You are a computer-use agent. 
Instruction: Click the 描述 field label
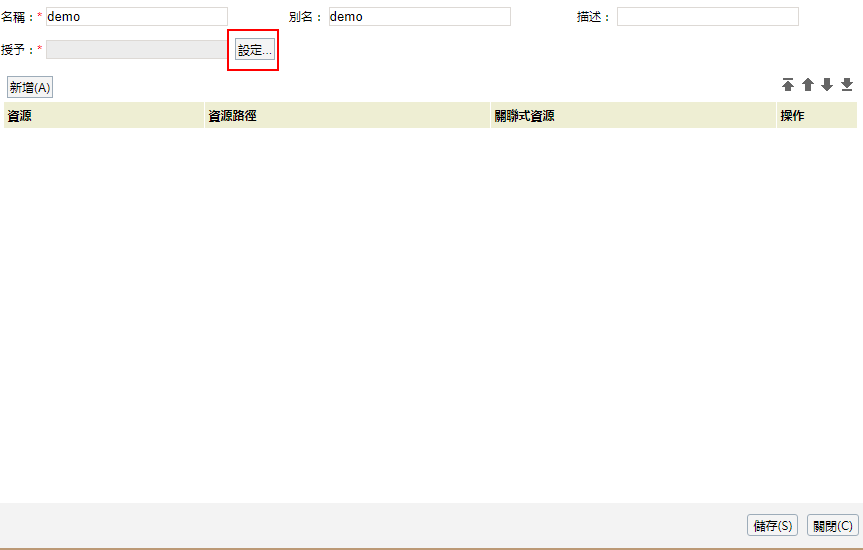pyautogui.click(x=590, y=17)
